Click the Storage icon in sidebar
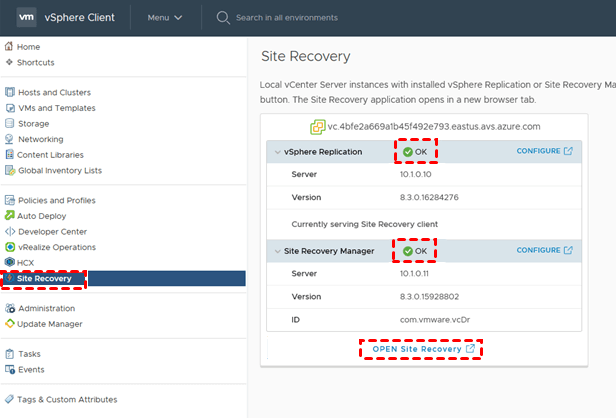Image resolution: width=616 pixels, height=418 pixels. coord(10,124)
